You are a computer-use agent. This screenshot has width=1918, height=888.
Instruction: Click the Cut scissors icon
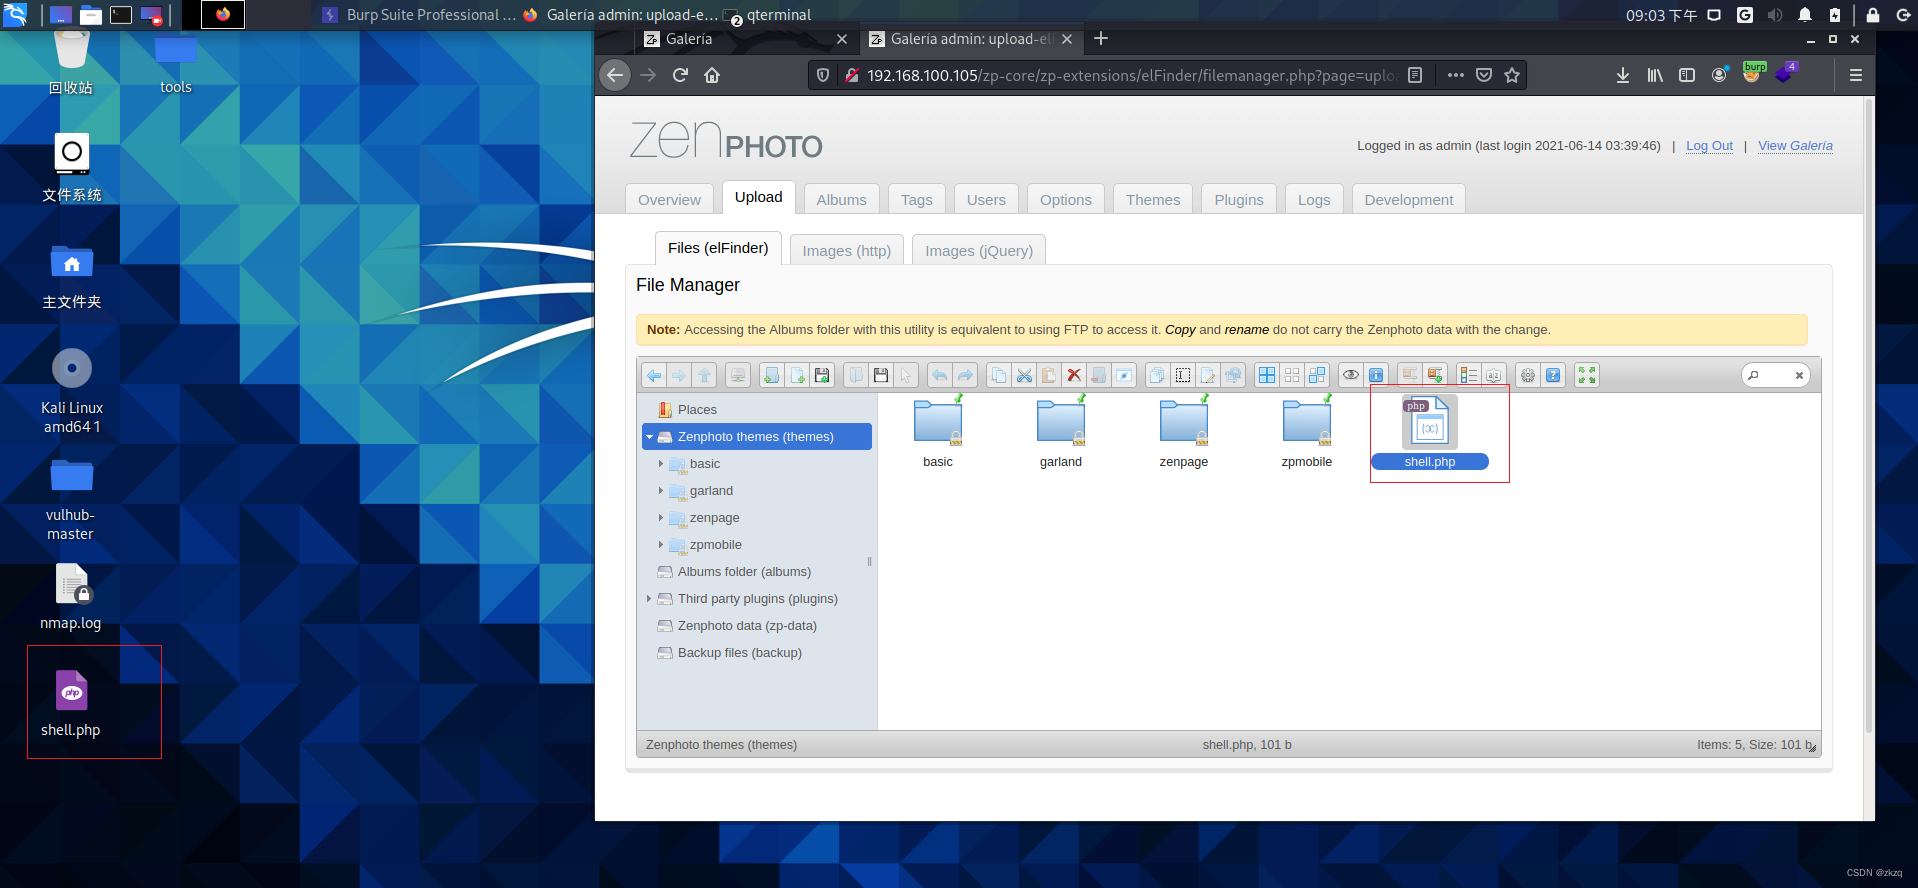coord(1024,375)
